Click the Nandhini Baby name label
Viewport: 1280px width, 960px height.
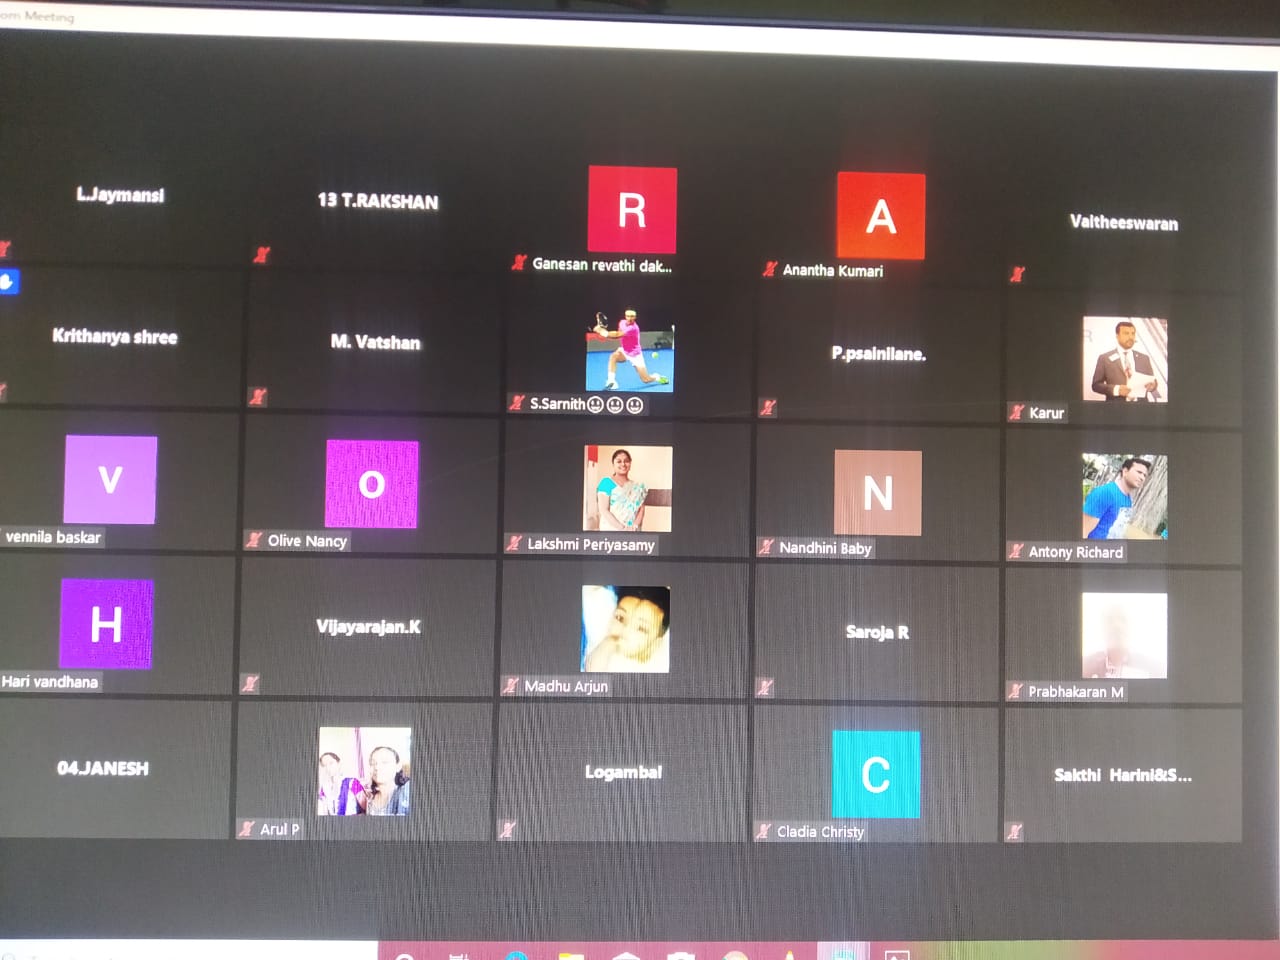coord(825,548)
